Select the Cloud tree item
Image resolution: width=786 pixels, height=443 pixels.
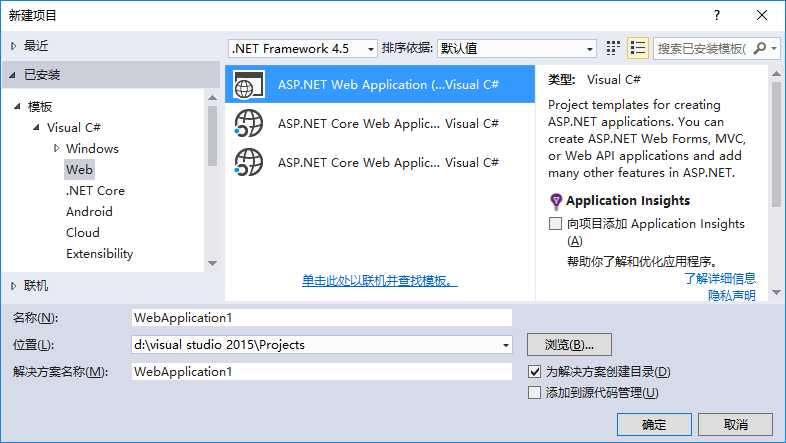[83, 233]
